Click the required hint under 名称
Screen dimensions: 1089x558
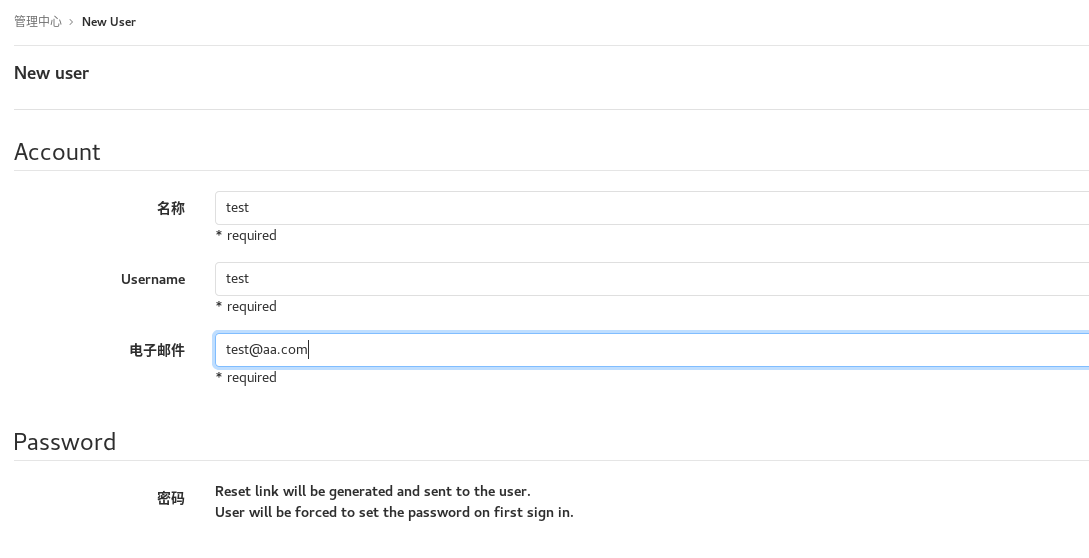tap(247, 236)
